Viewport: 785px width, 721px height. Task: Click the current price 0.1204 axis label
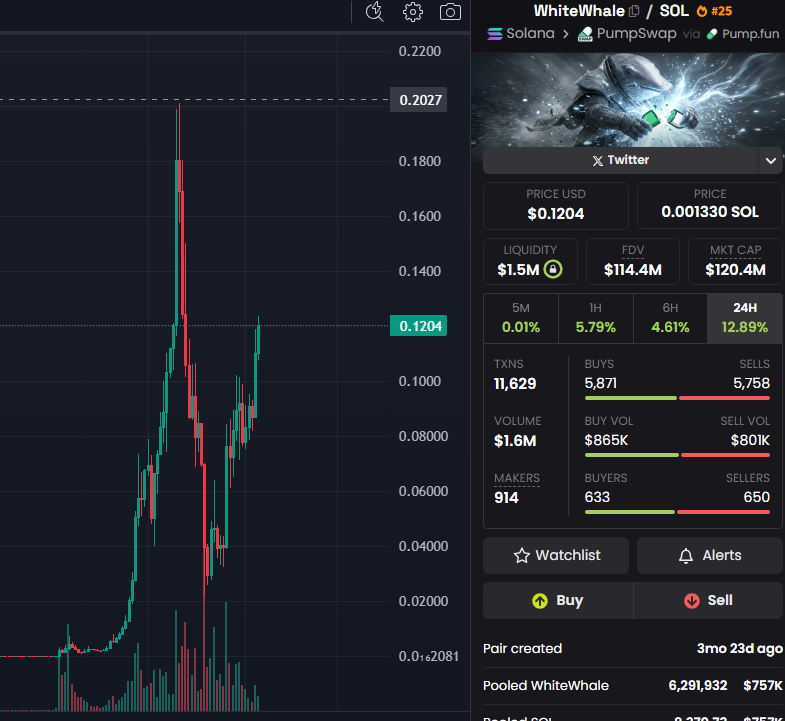tap(419, 326)
